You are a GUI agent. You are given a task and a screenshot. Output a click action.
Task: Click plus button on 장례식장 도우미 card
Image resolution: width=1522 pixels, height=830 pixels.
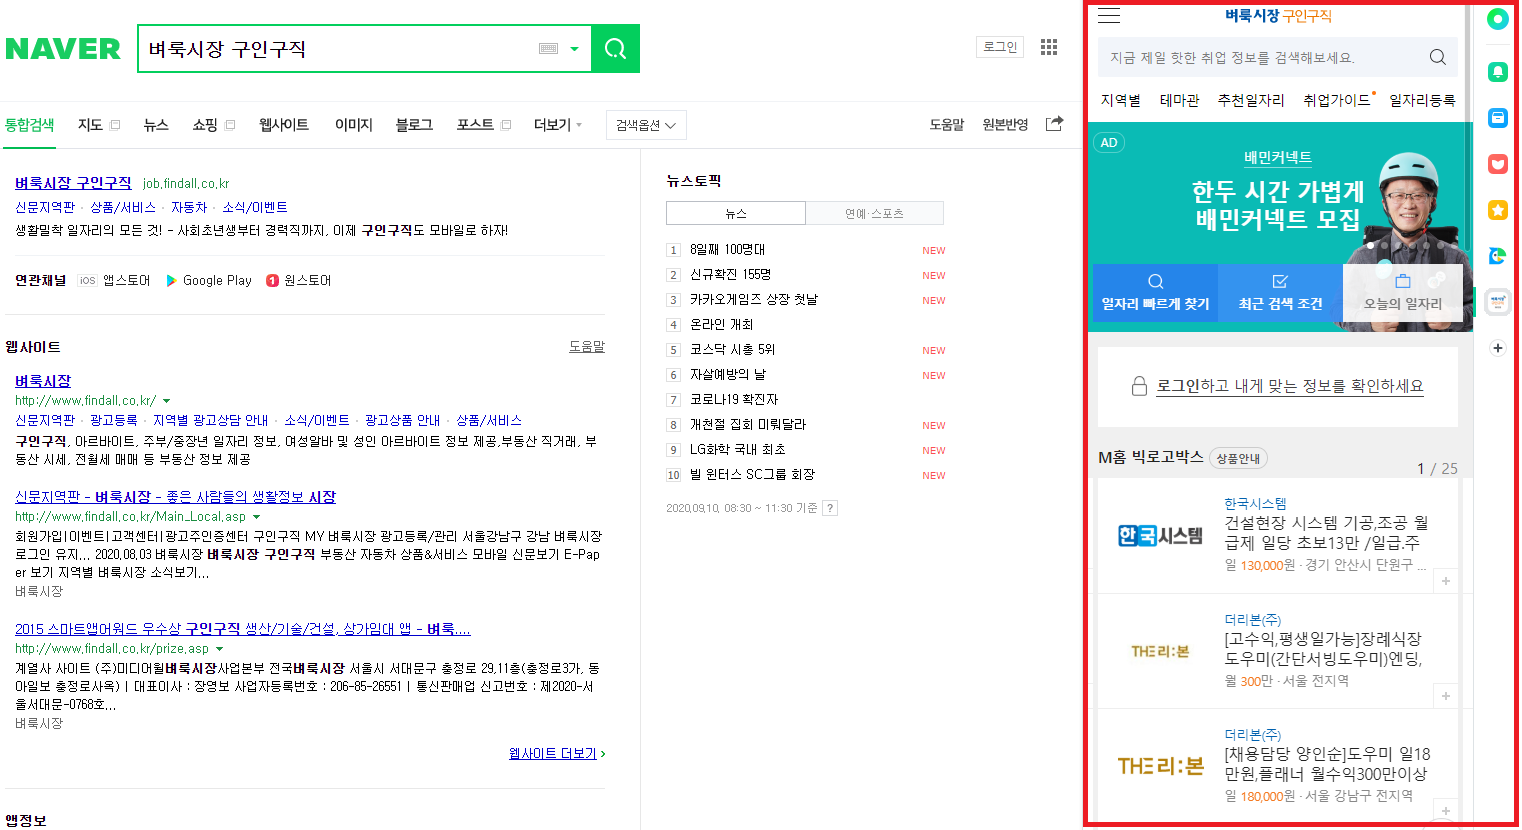coord(1445,696)
